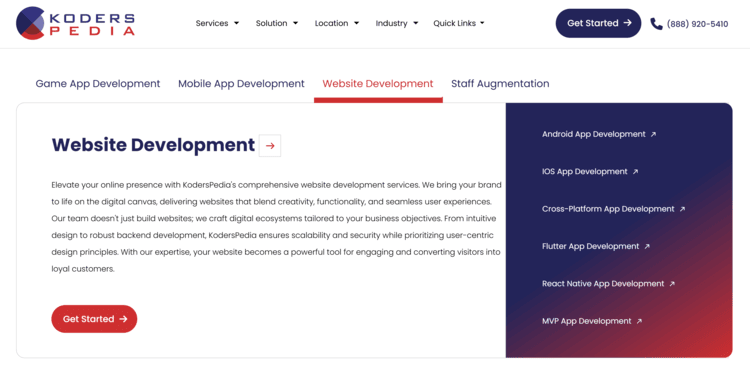The image size is (750, 372).
Task: Expand the Quick Links dropdown
Action: [x=459, y=23]
